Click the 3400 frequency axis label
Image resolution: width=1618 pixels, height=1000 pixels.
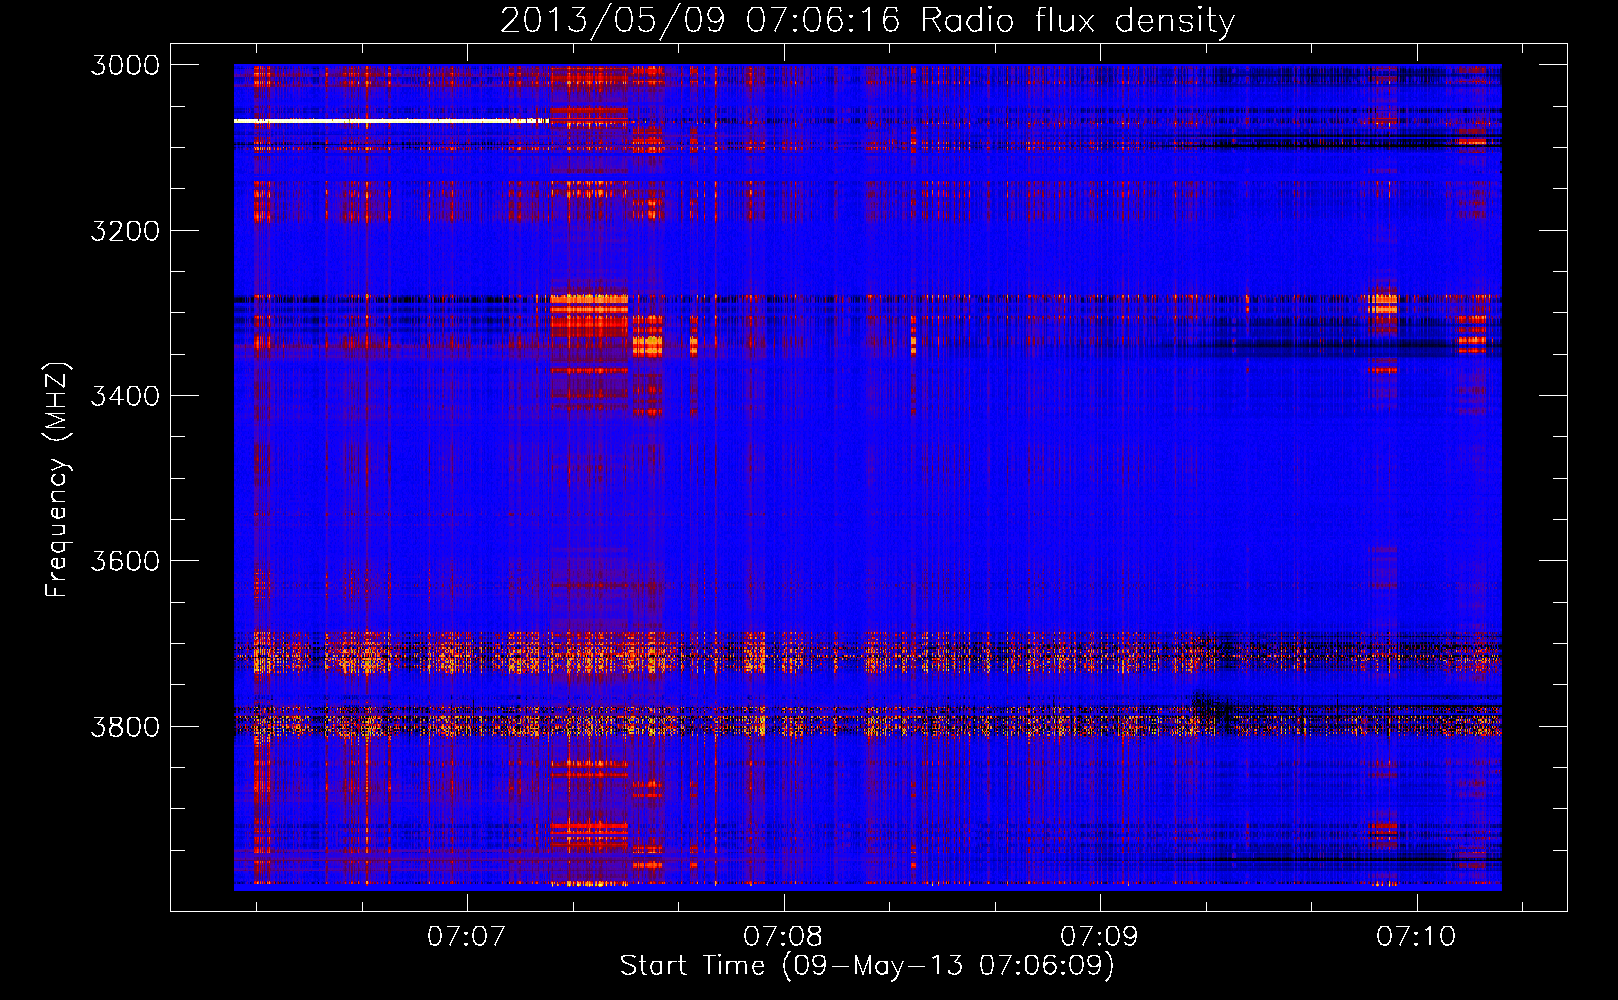tap(125, 396)
